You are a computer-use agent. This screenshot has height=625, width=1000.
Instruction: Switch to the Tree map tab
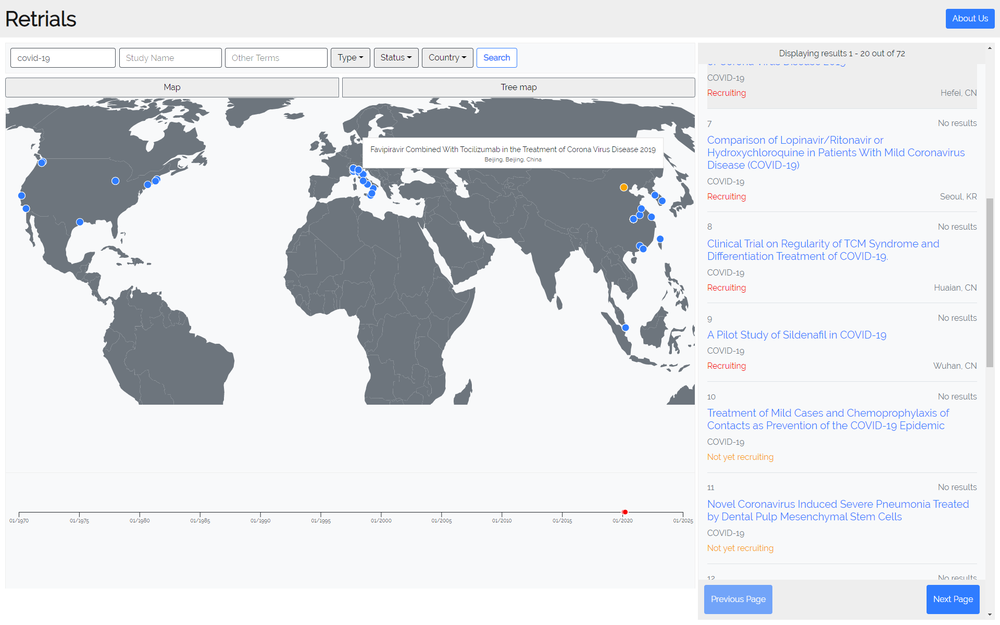coord(518,88)
